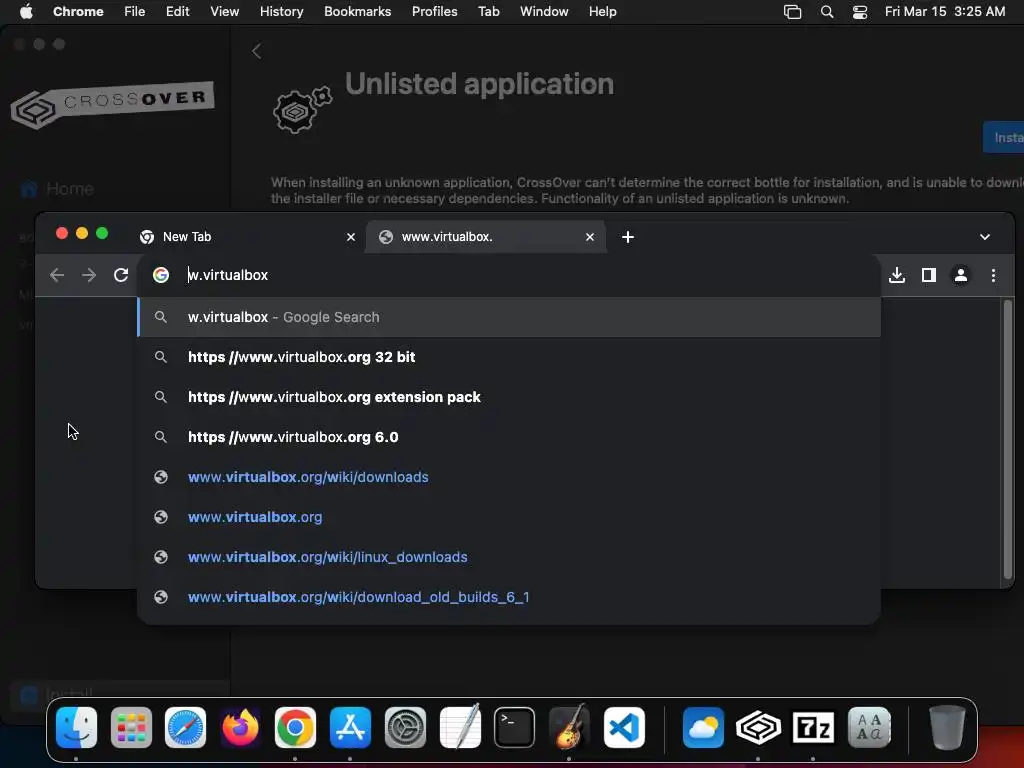The height and width of the screenshot is (768, 1024).
Task: Open CrossOver from the Dock
Action: click(x=758, y=727)
